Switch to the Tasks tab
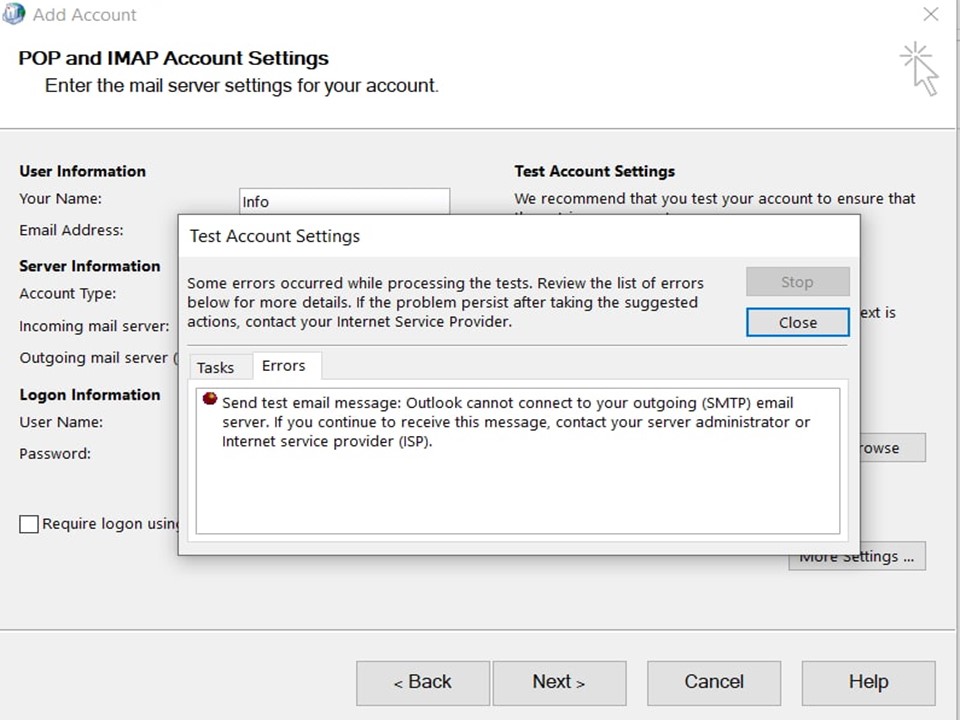The height and width of the screenshot is (720, 960). pyautogui.click(x=215, y=368)
